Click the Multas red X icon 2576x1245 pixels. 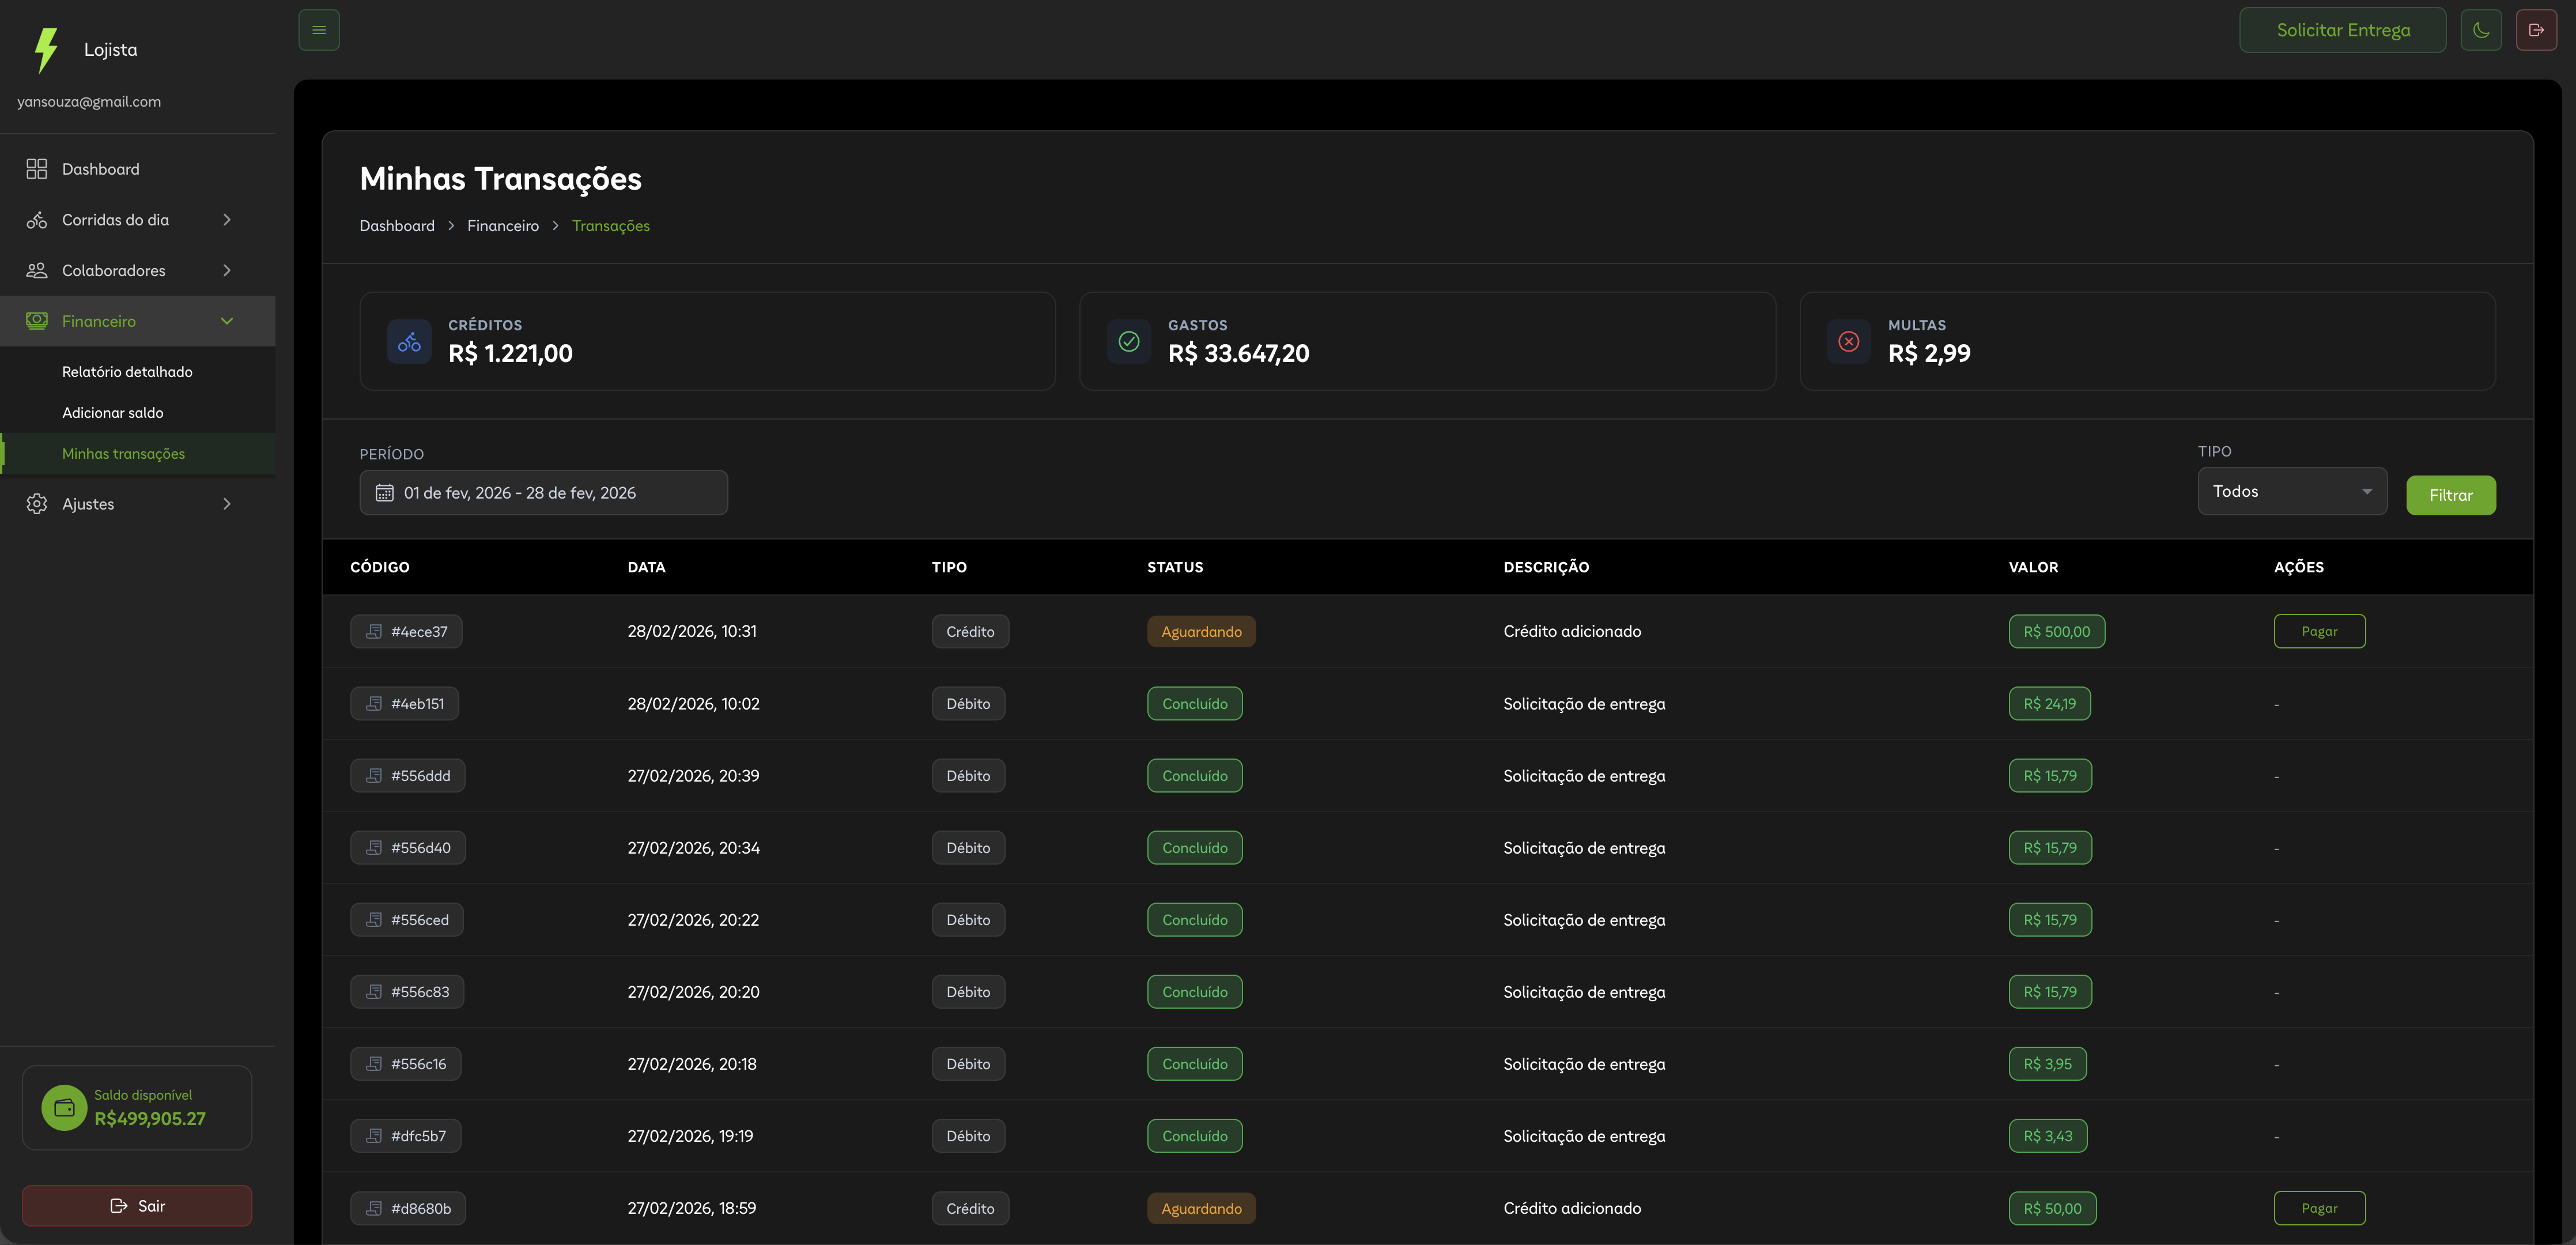(1848, 342)
